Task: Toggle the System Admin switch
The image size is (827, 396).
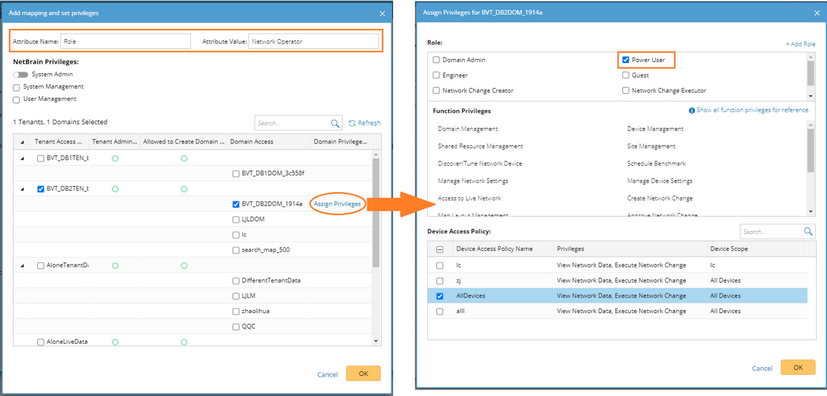Action: [x=21, y=74]
